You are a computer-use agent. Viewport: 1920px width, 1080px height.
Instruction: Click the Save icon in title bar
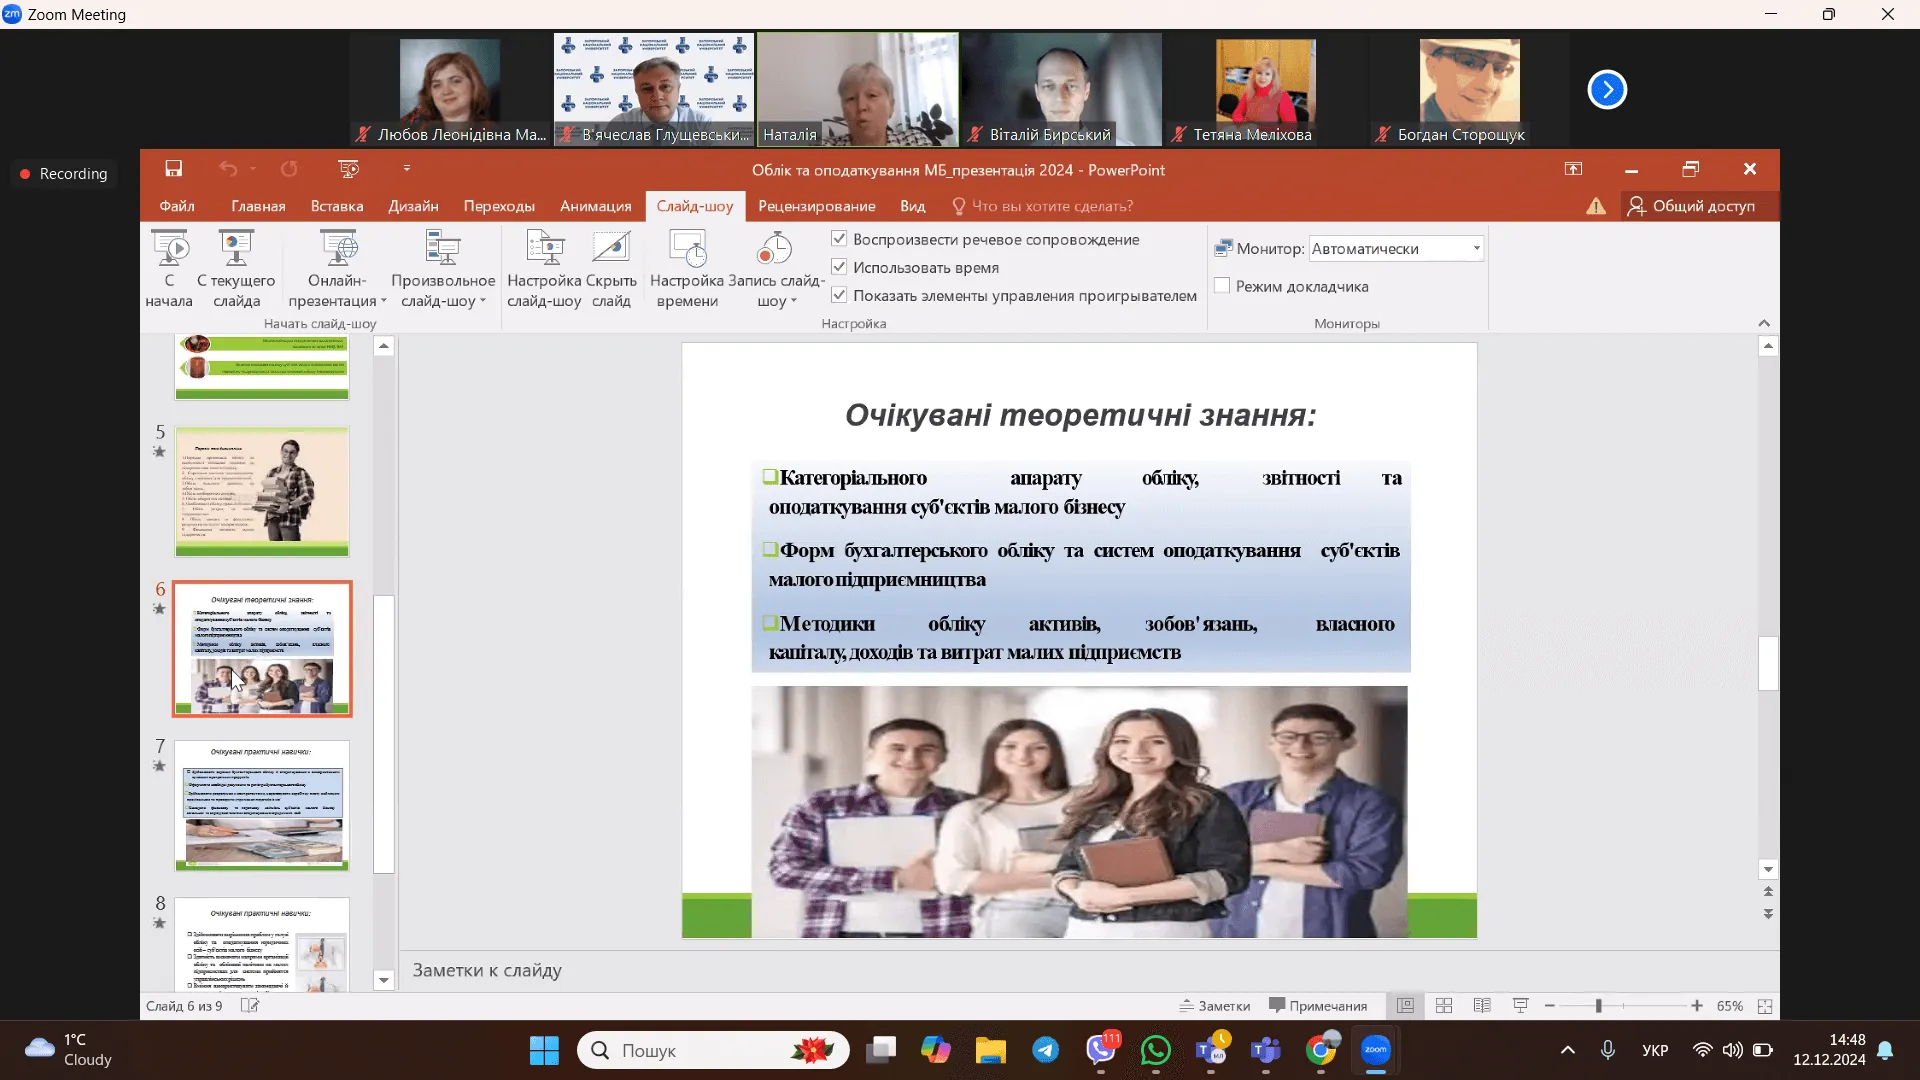174,169
